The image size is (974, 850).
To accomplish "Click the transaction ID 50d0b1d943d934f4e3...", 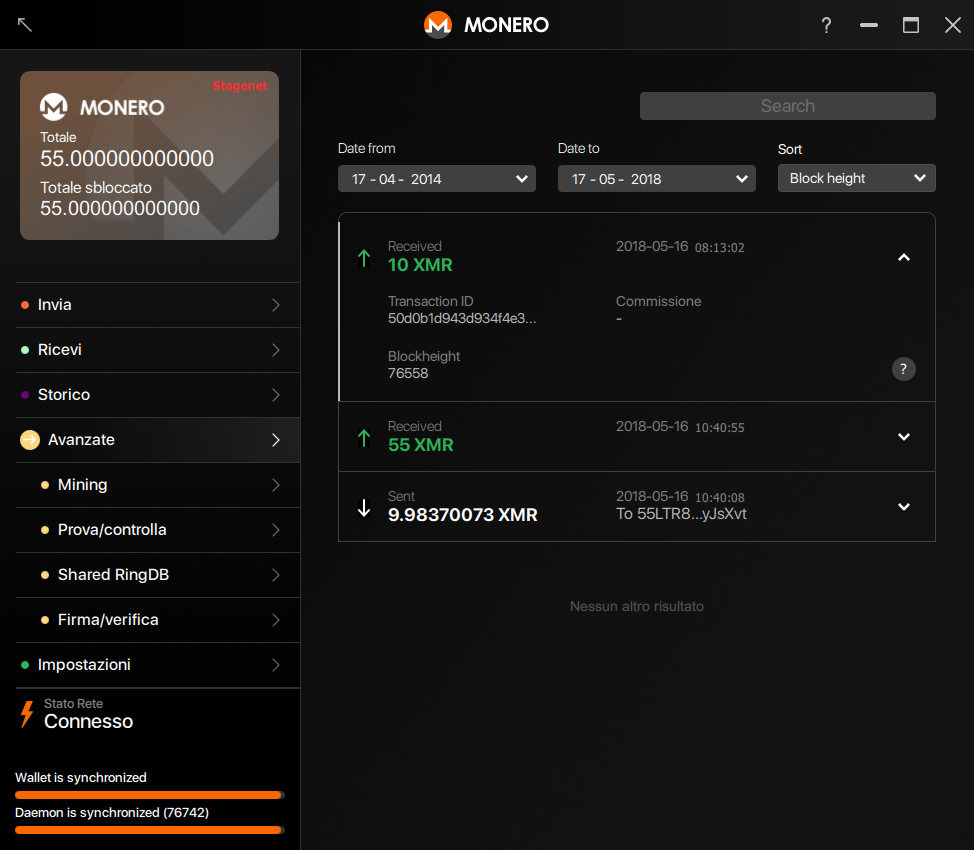I will (462, 319).
